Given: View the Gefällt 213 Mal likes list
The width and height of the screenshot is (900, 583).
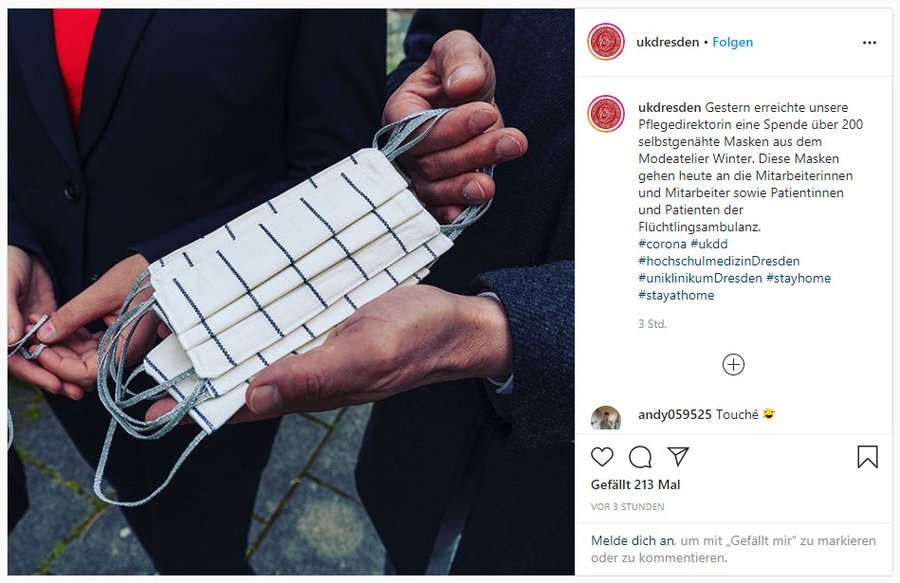Looking at the screenshot, I should pos(635,485).
